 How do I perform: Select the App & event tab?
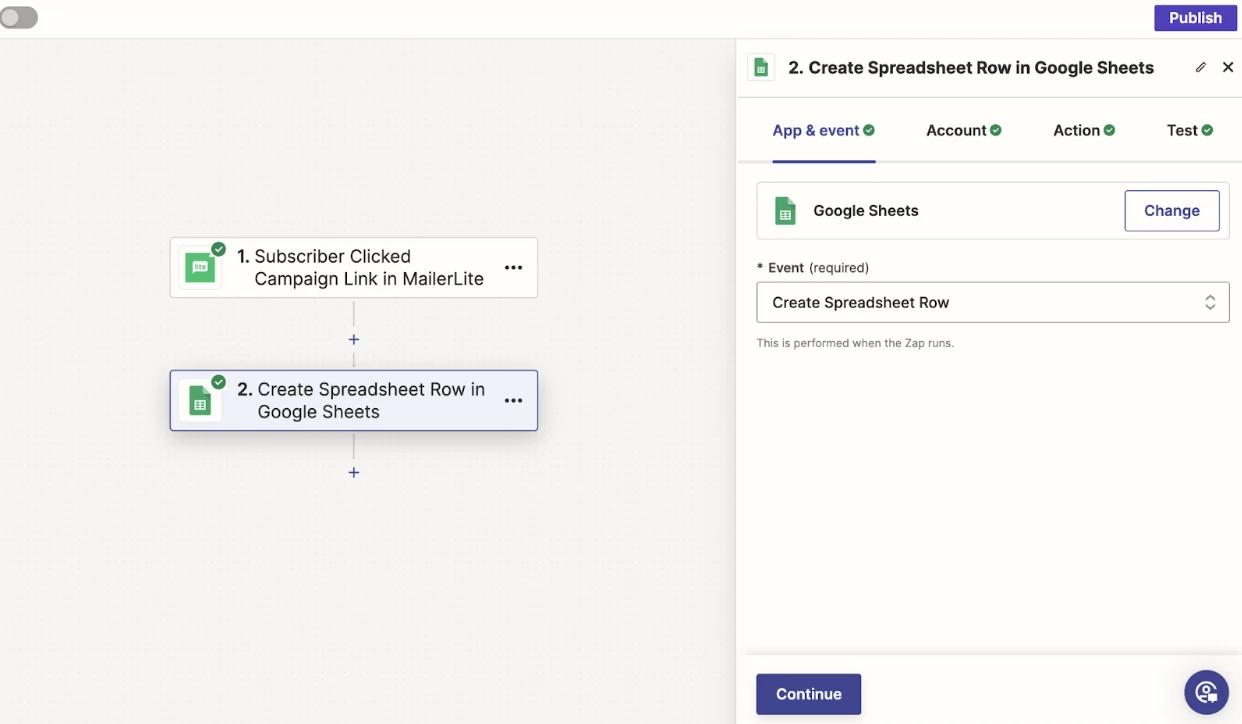click(823, 131)
